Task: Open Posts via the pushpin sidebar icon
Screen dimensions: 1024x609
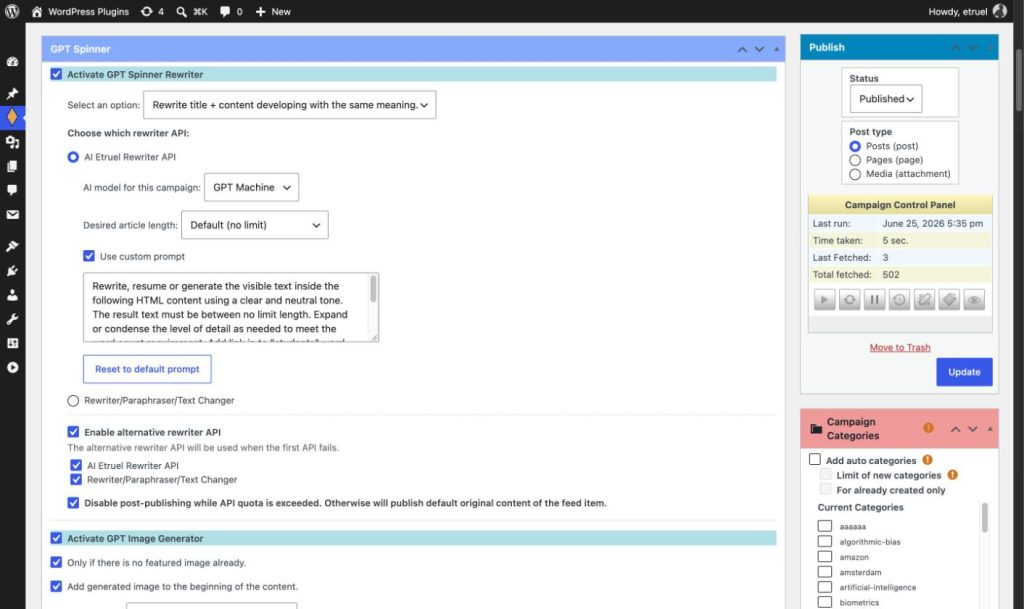Action: pyautogui.click(x=12, y=93)
